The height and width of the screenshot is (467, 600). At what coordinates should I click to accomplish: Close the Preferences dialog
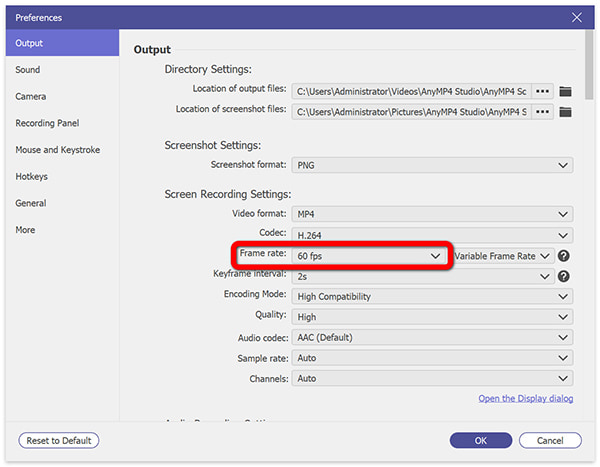pos(577,17)
